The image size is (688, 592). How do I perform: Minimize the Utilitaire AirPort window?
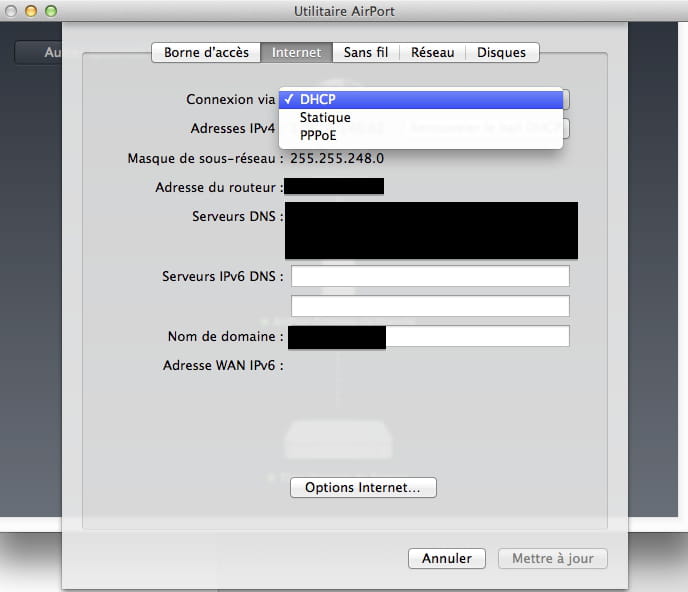click(x=31, y=11)
